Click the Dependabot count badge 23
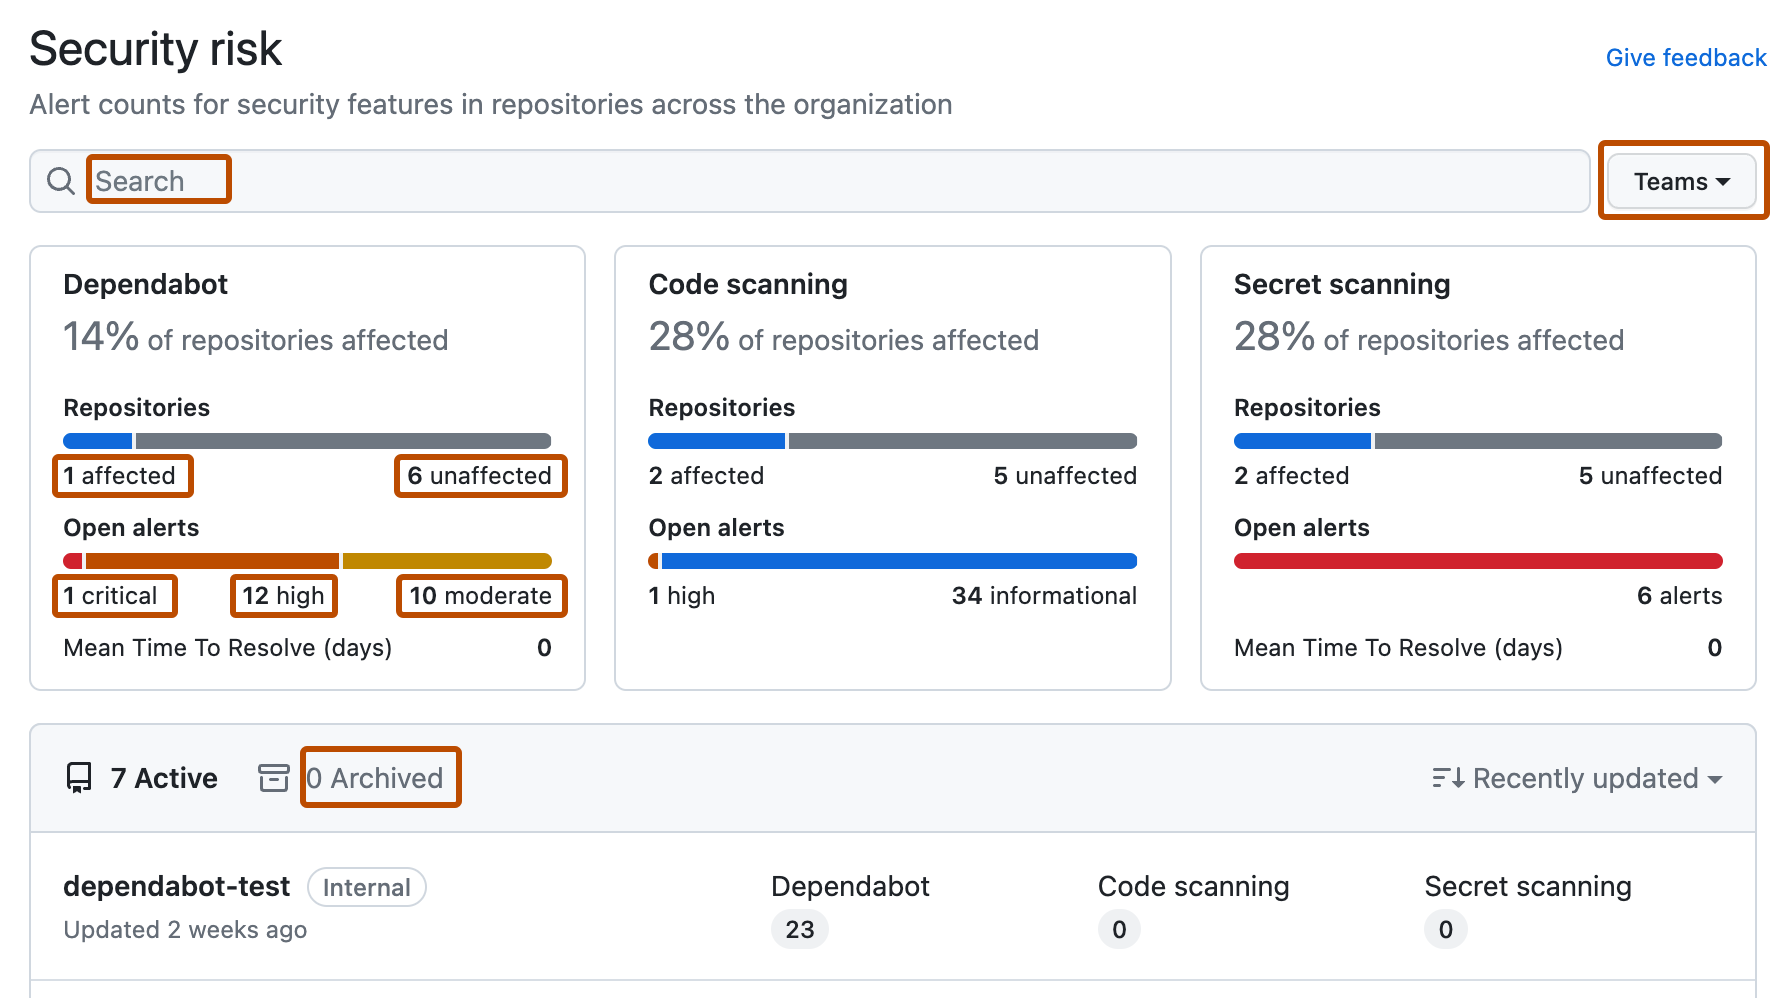 pyautogui.click(x=800, y=930)
